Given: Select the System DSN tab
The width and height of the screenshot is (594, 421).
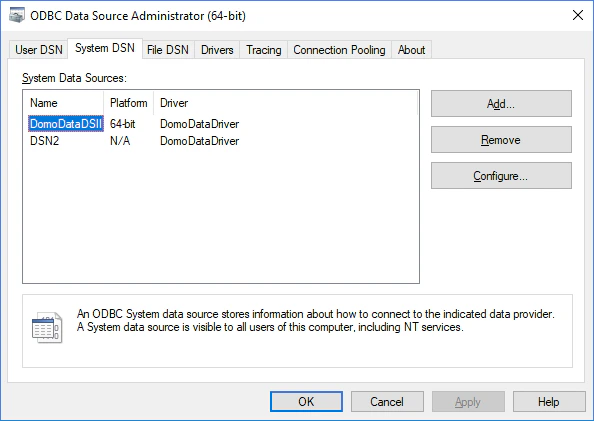Looking at the screenshot, I should 105,48.
